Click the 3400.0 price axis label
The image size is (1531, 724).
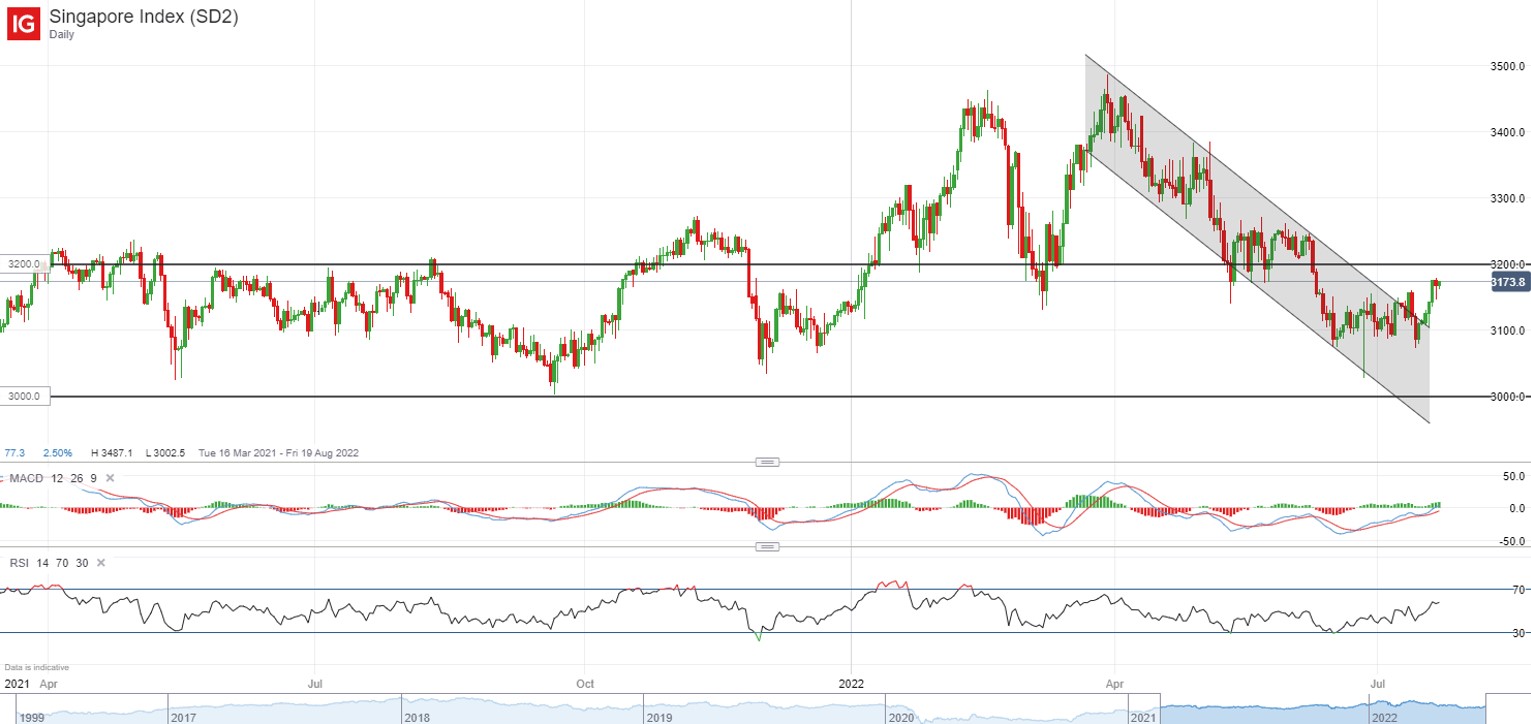coord(1508,132)
